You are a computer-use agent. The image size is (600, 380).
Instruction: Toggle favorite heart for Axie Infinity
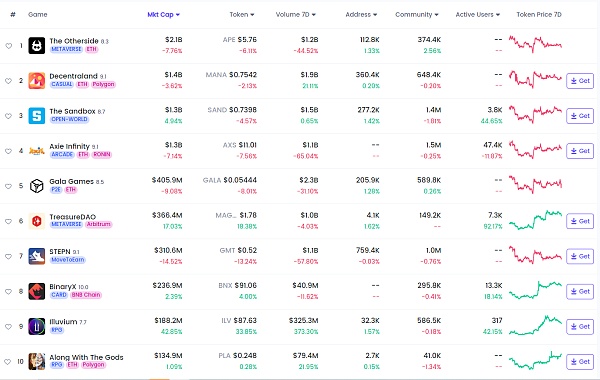pyautogui.click(x=8, y=151)
